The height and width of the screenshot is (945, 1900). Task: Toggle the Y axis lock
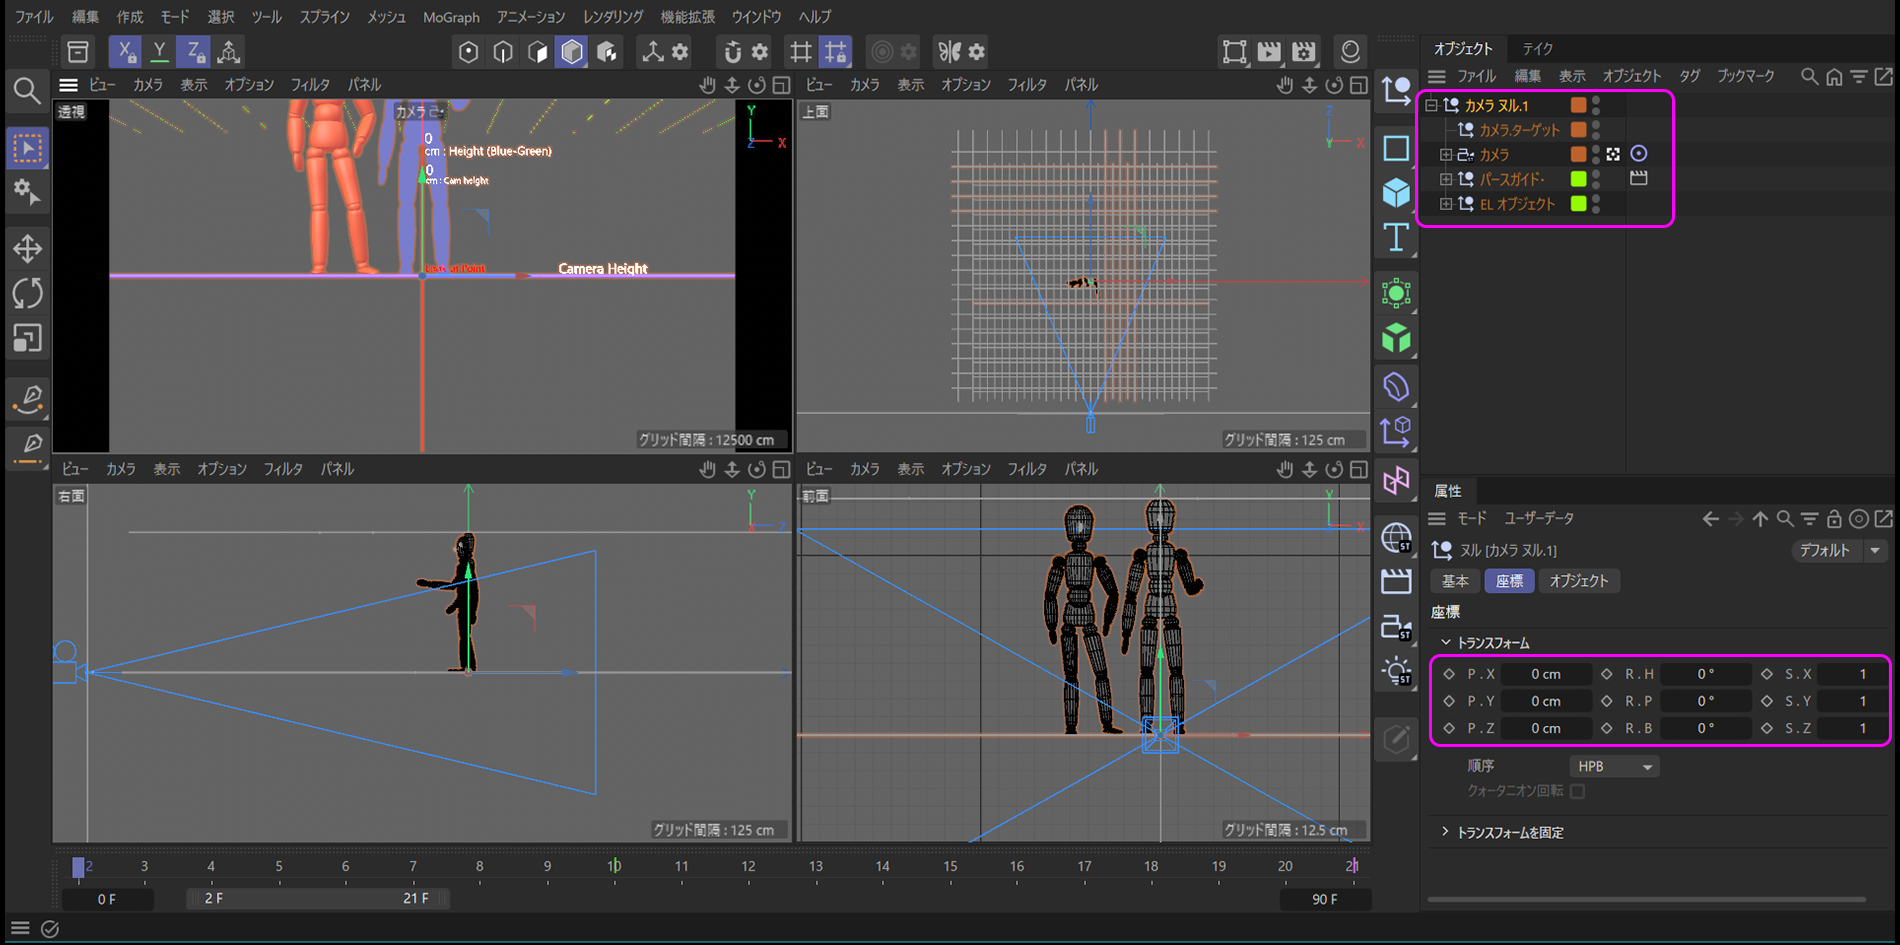point(159,52)
